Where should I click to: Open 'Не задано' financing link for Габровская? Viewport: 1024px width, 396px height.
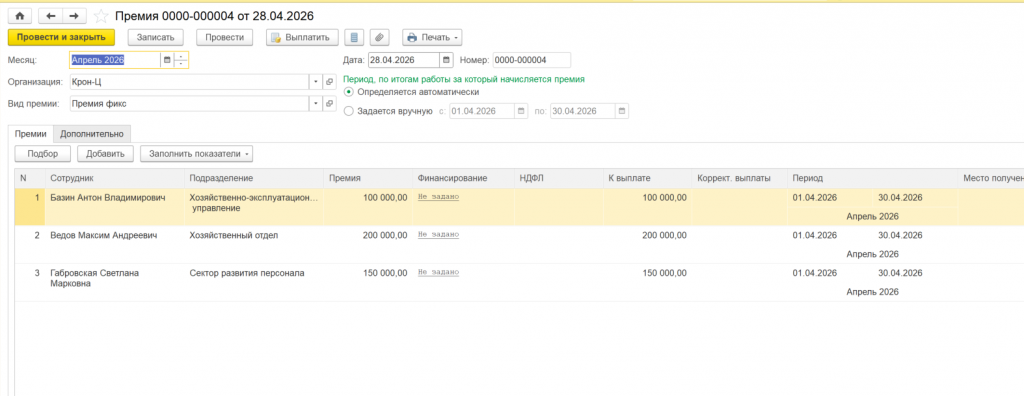[438, 272]
